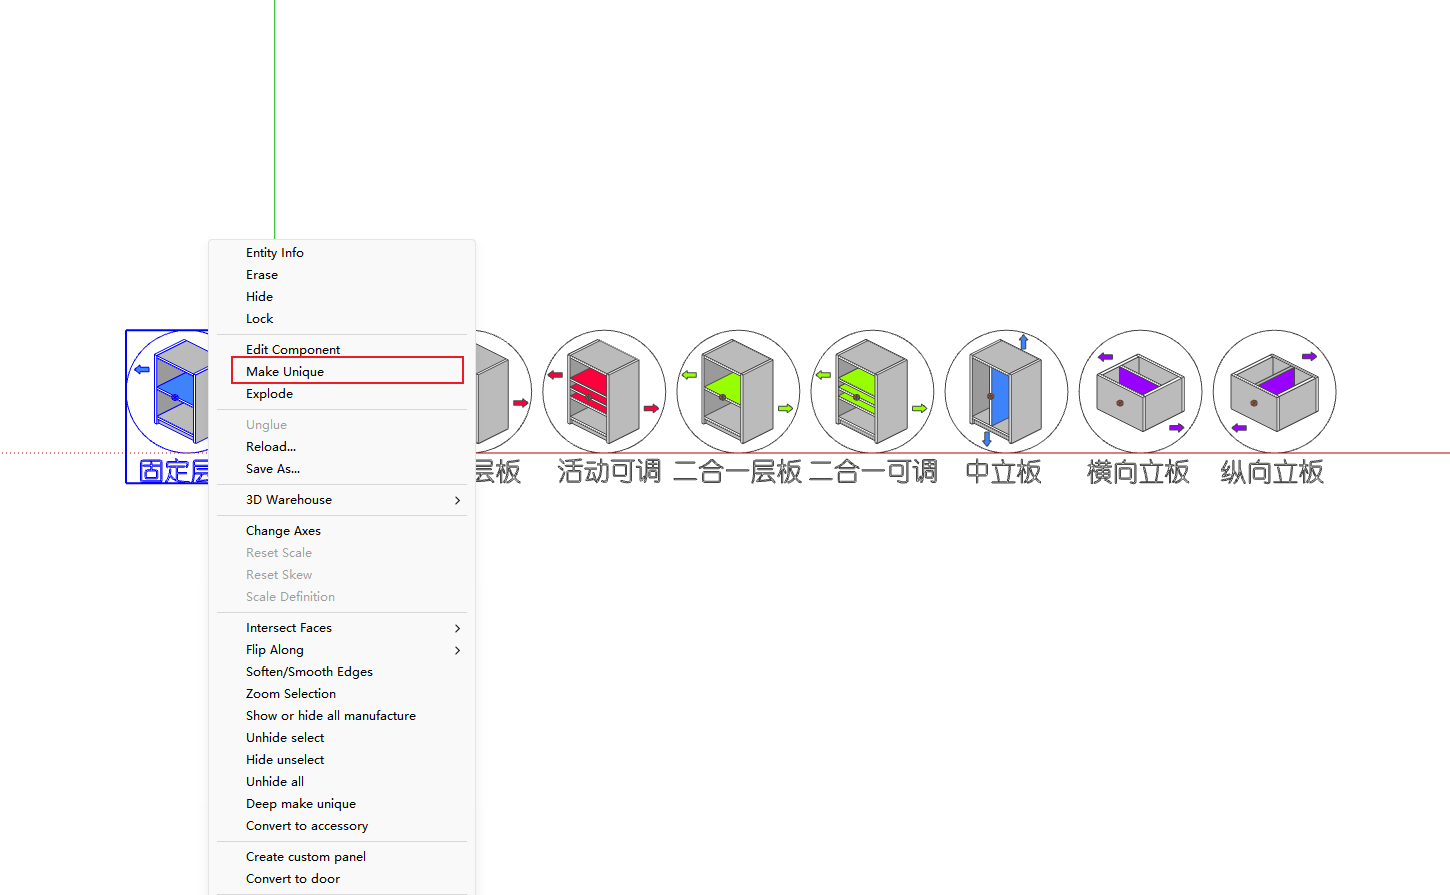Open Entity Info from context menu
The width and height of the screenshot is (1450, 895).
[275, 253]
